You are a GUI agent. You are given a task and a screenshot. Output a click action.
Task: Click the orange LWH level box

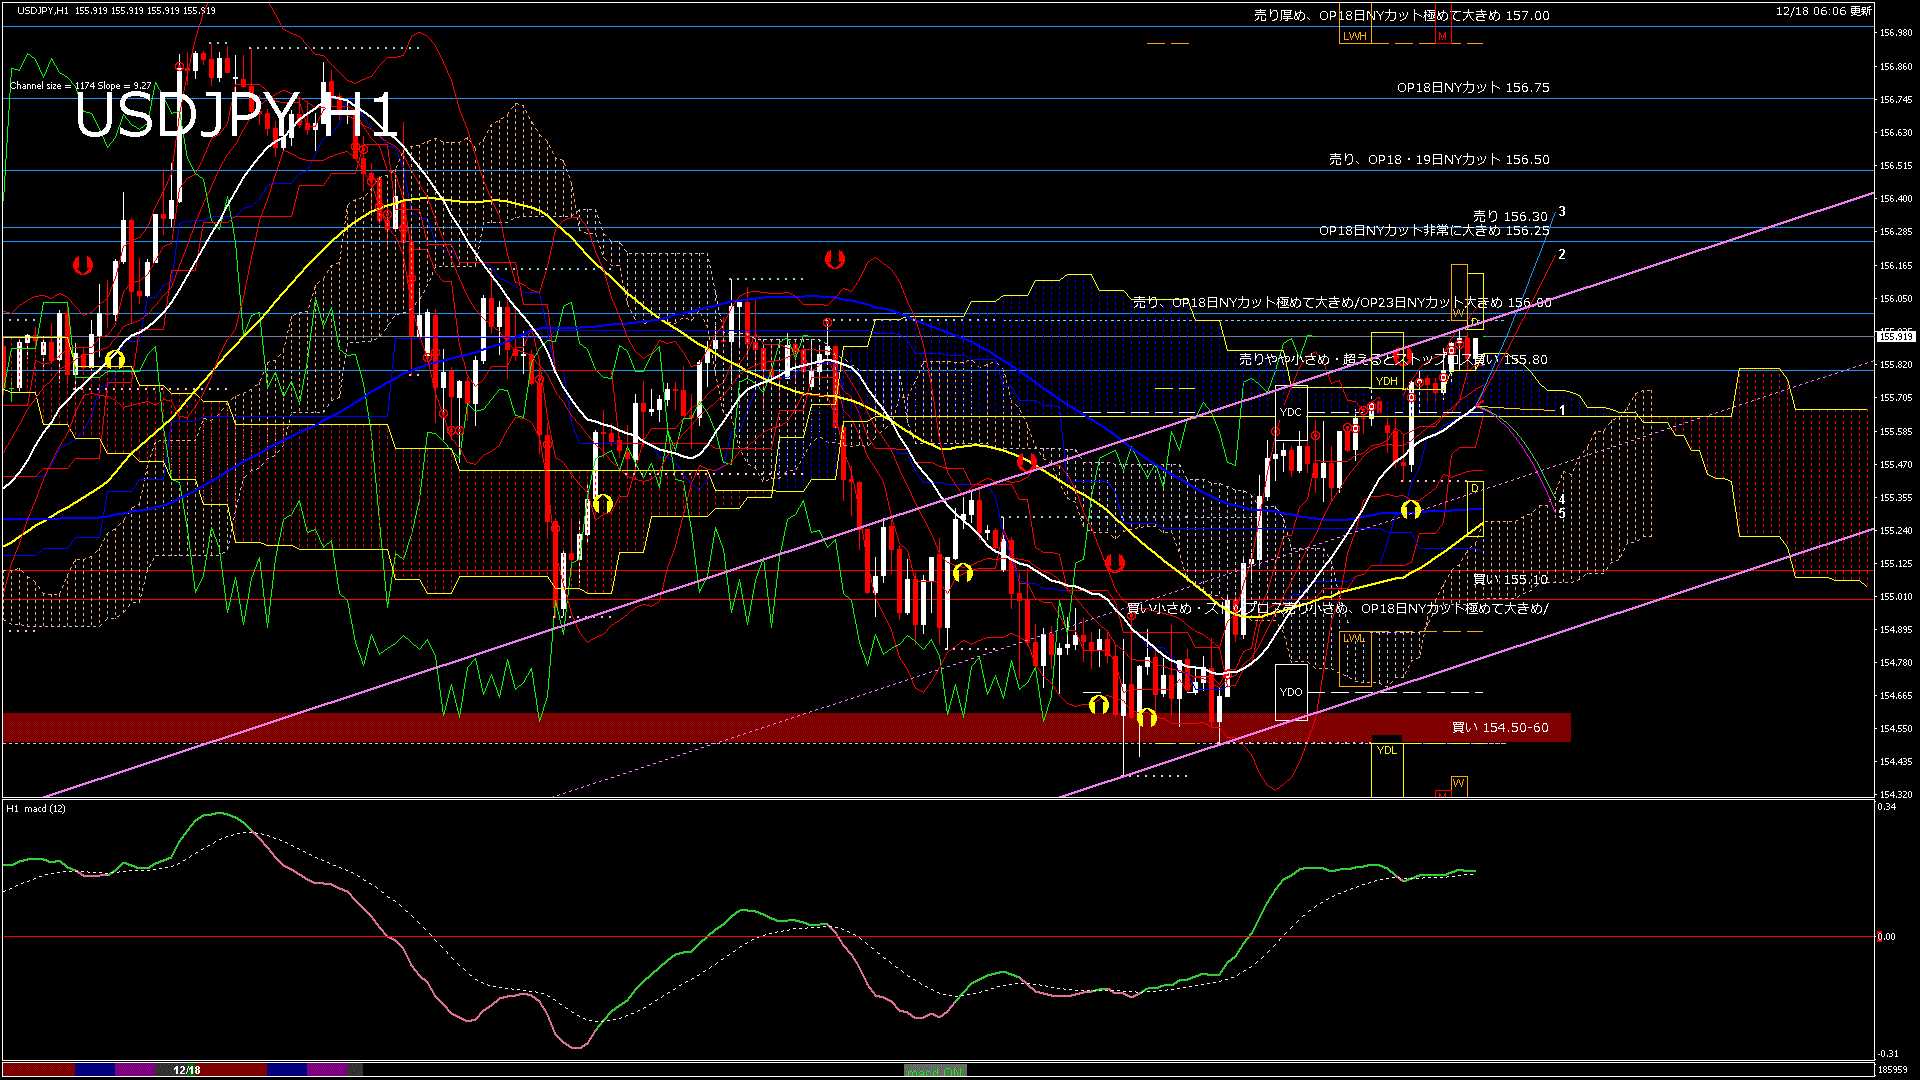pyautogui.click(x=1354, y=36)
